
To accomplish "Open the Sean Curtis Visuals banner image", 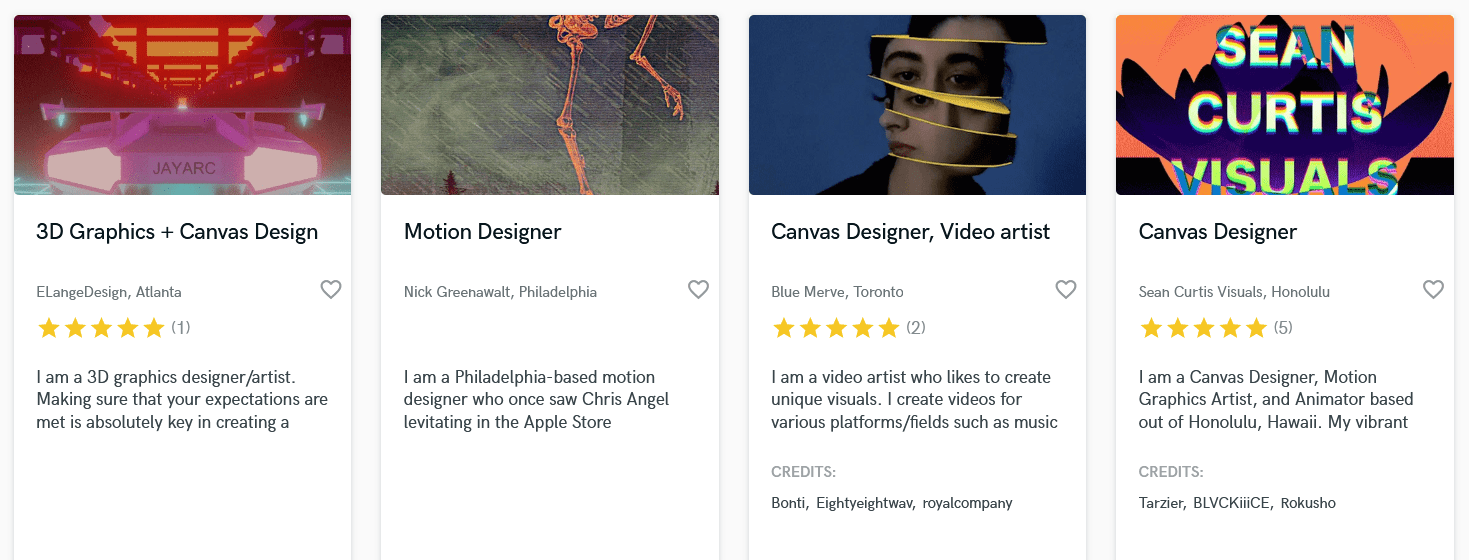I will (x=1284, y=105).
